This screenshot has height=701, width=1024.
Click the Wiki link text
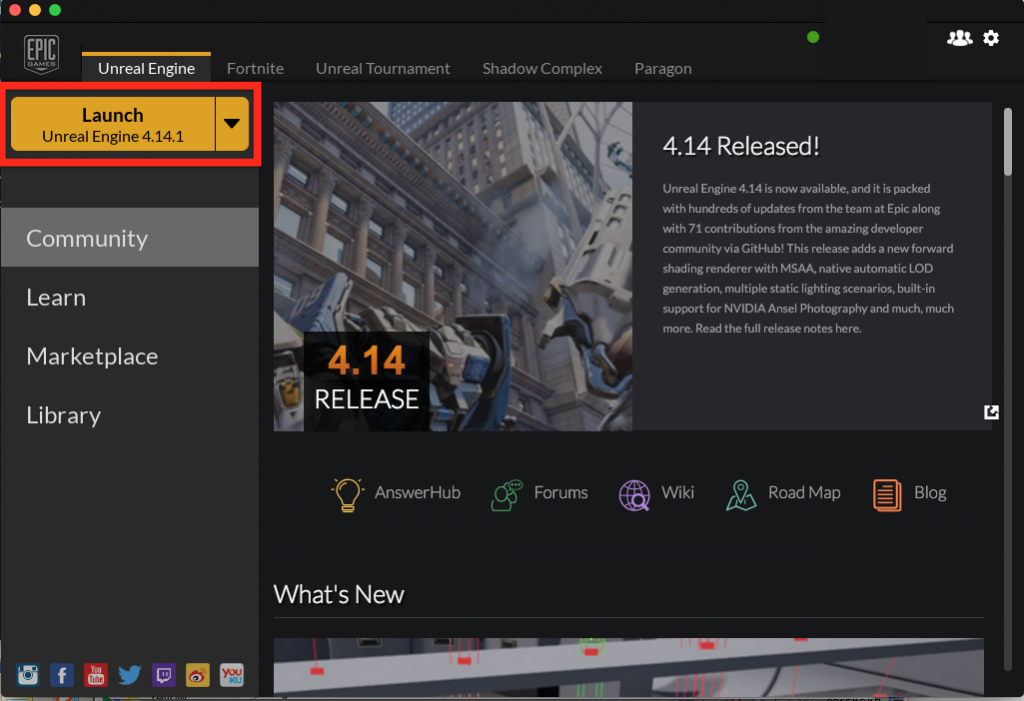click(678, 492)
